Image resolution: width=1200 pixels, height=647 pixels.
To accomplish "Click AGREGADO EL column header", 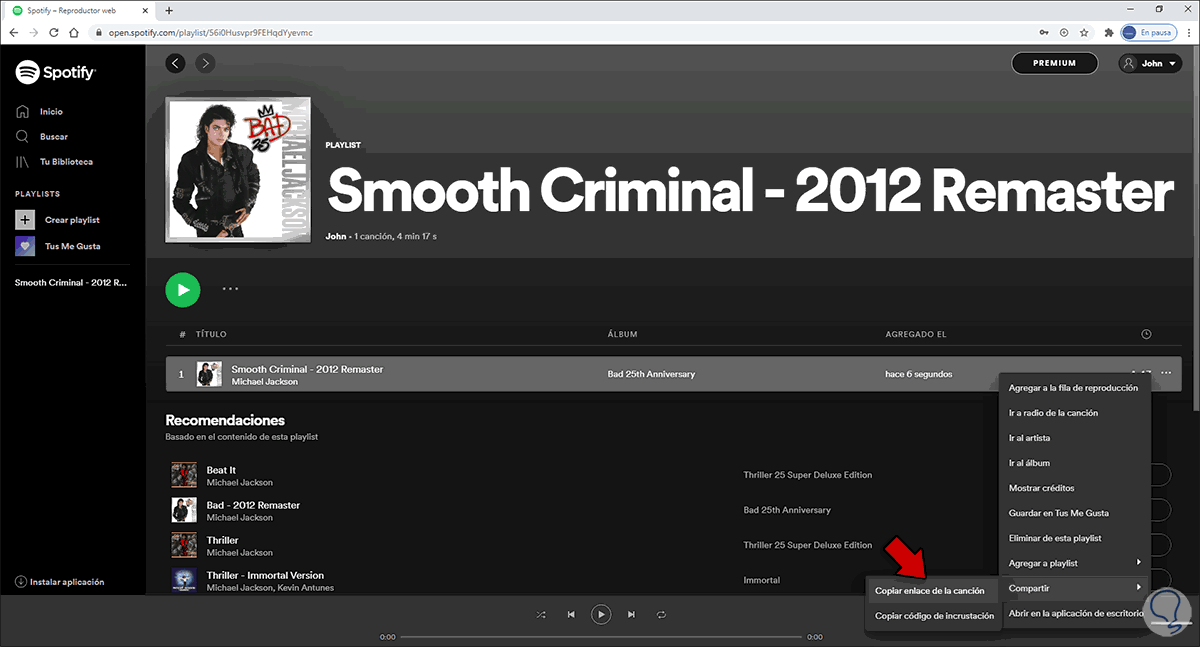I will (916, 334).
